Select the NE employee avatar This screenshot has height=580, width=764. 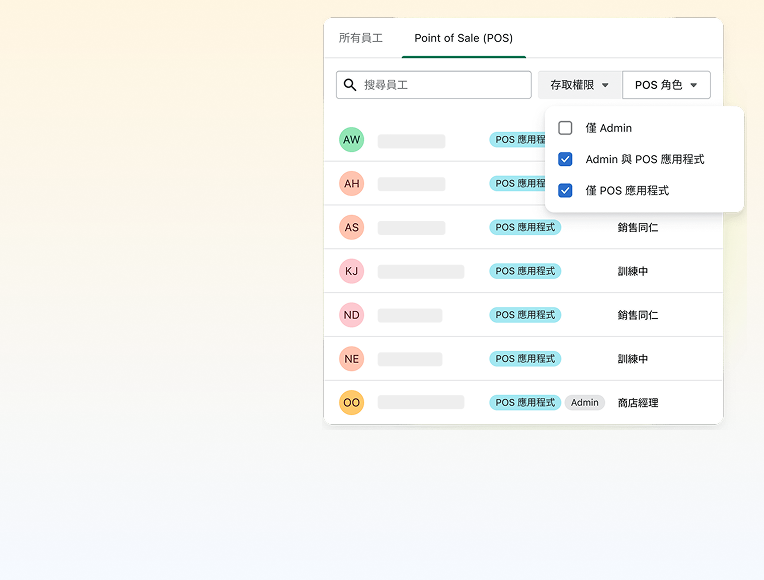(x=351, y=359)
